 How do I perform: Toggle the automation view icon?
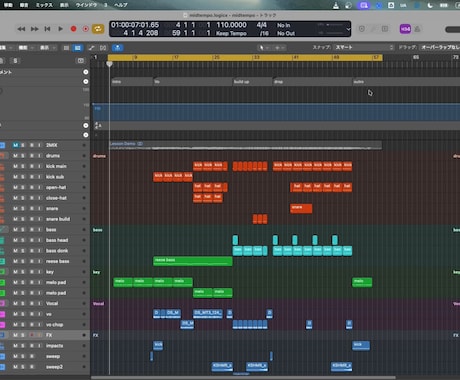point(91,48)
